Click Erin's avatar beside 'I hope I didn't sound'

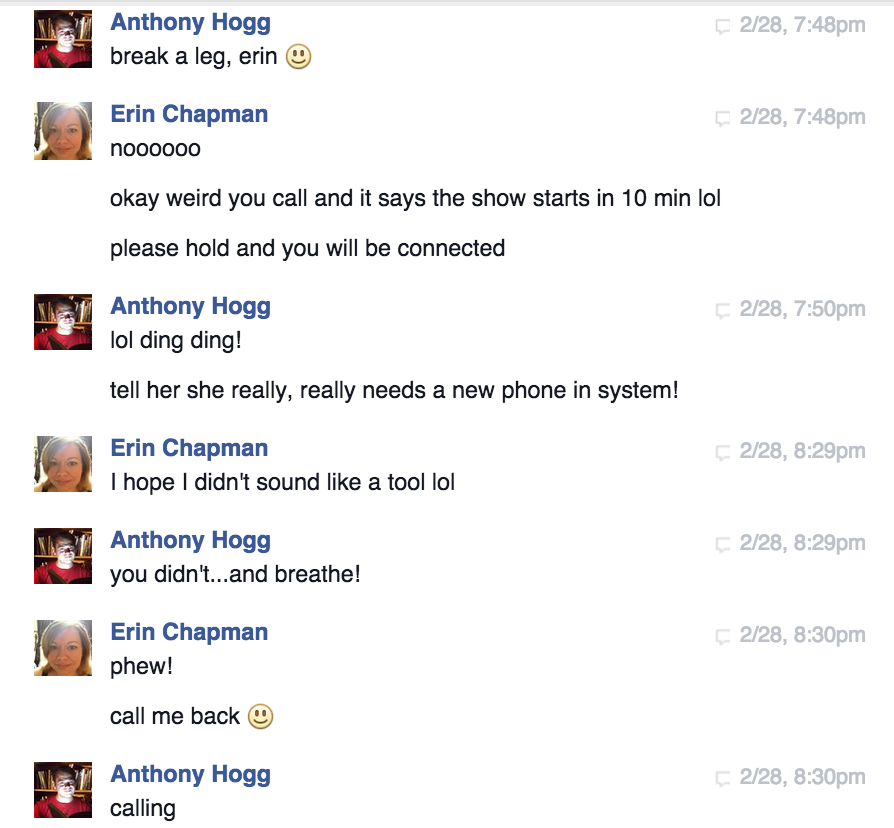click(x=63, y=464)
